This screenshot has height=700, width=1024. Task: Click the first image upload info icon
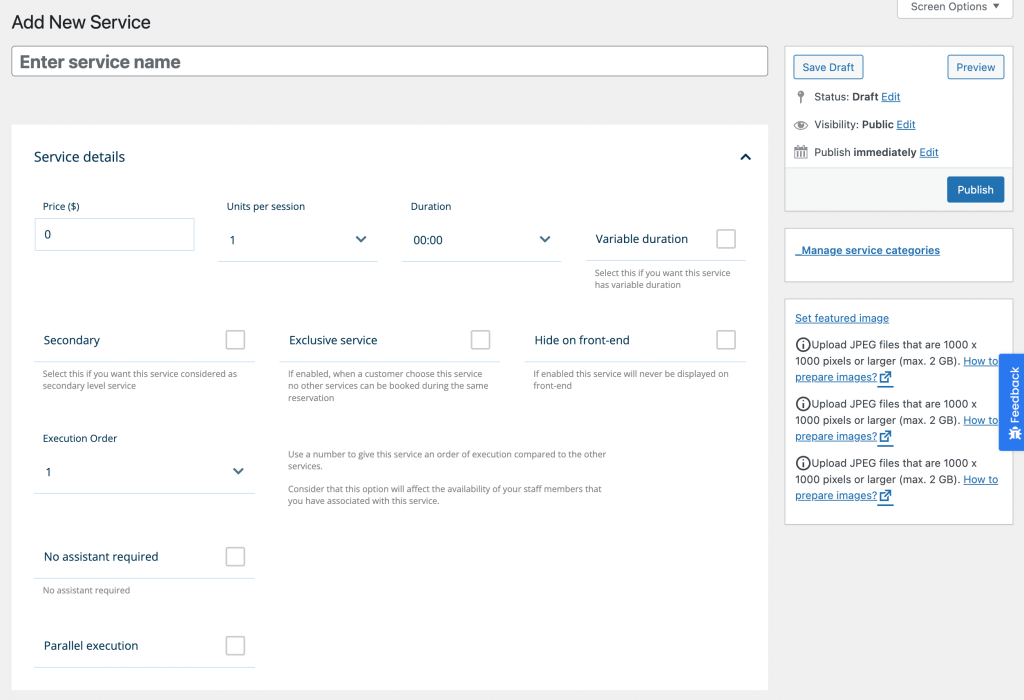pyautogui.click(x=802, y=345)
